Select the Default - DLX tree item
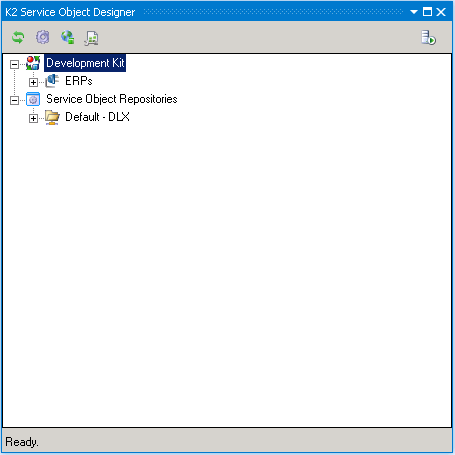 [x=97, y=117]
